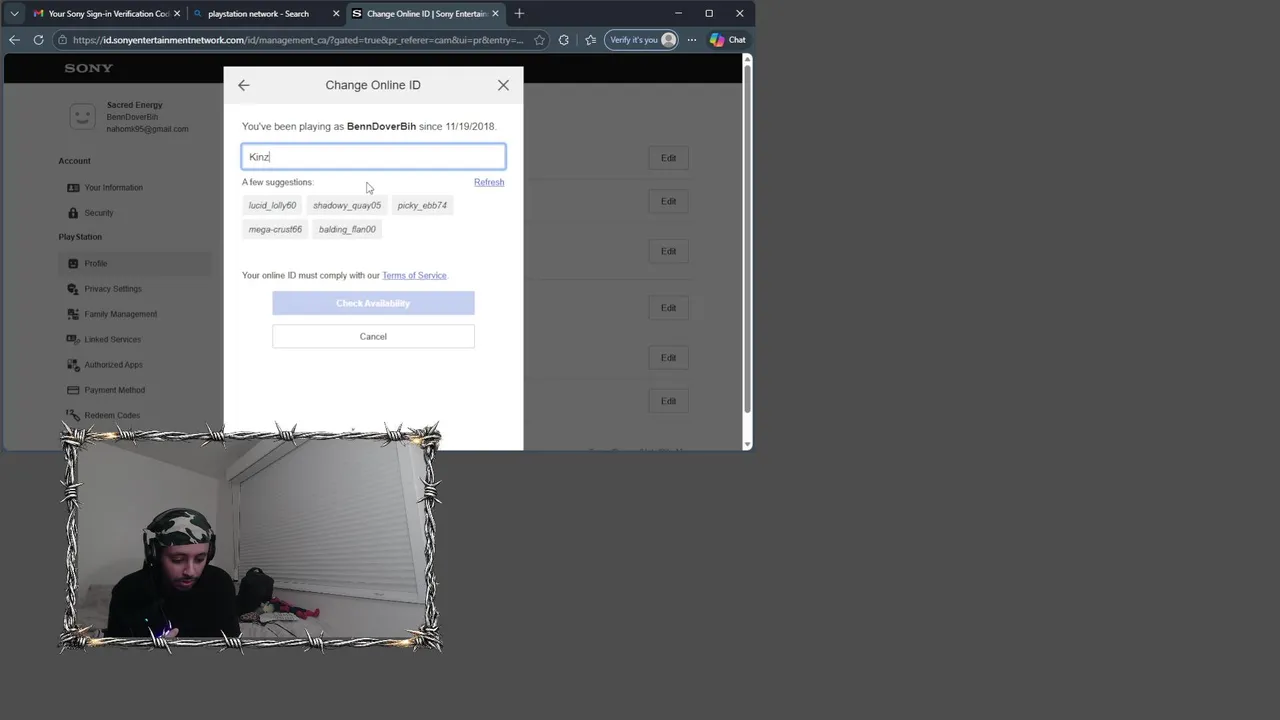Image resolution: width=1280 pixels, height=720 pixels.
Task: Pick suggestion shadowy_quay05
Action: 347,205
